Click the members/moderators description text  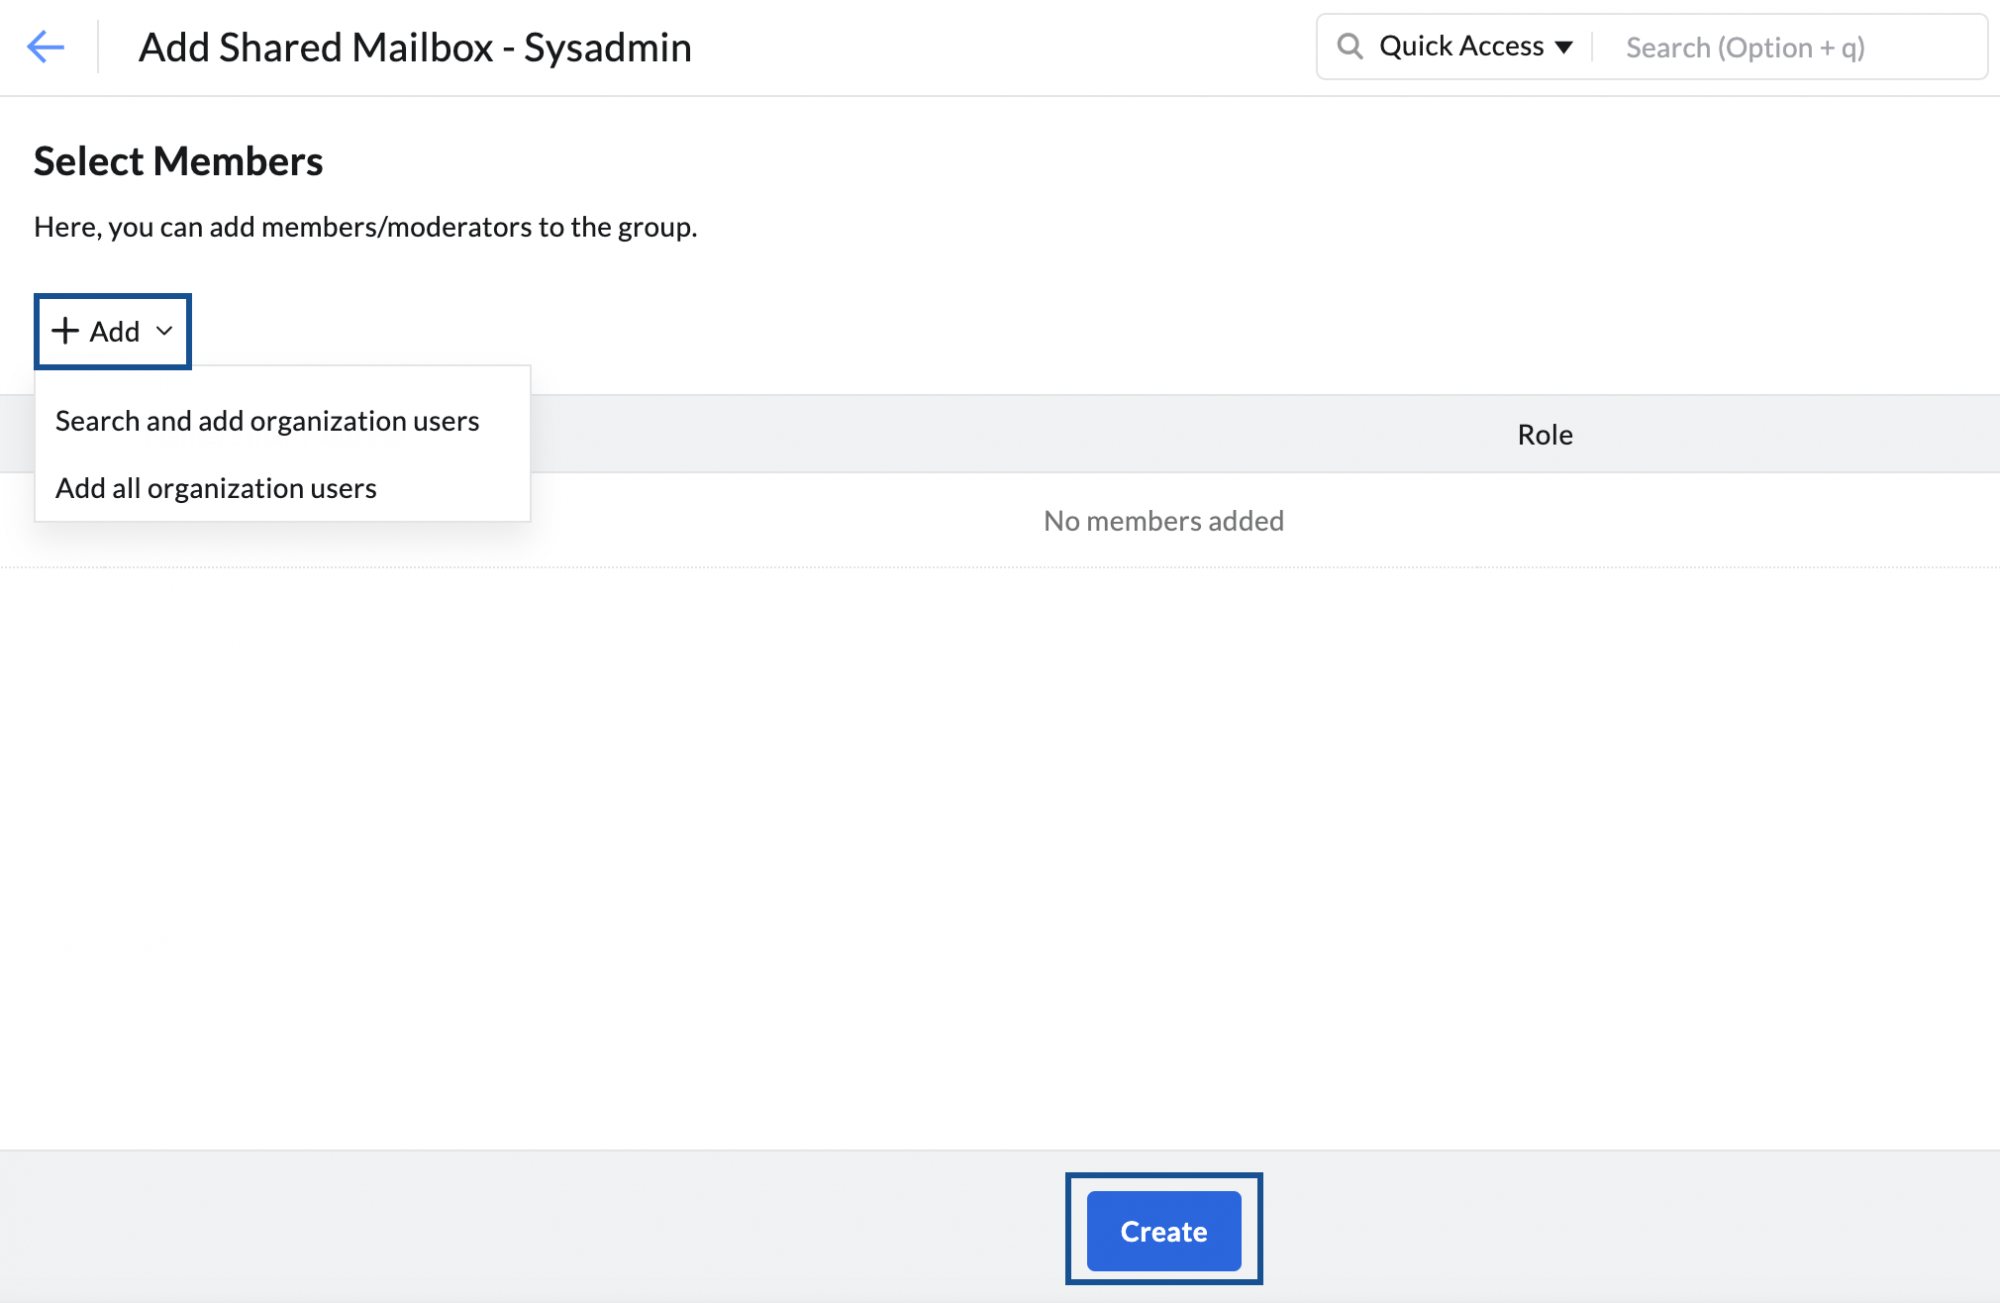pyautogui.click(x=366, y=227)
